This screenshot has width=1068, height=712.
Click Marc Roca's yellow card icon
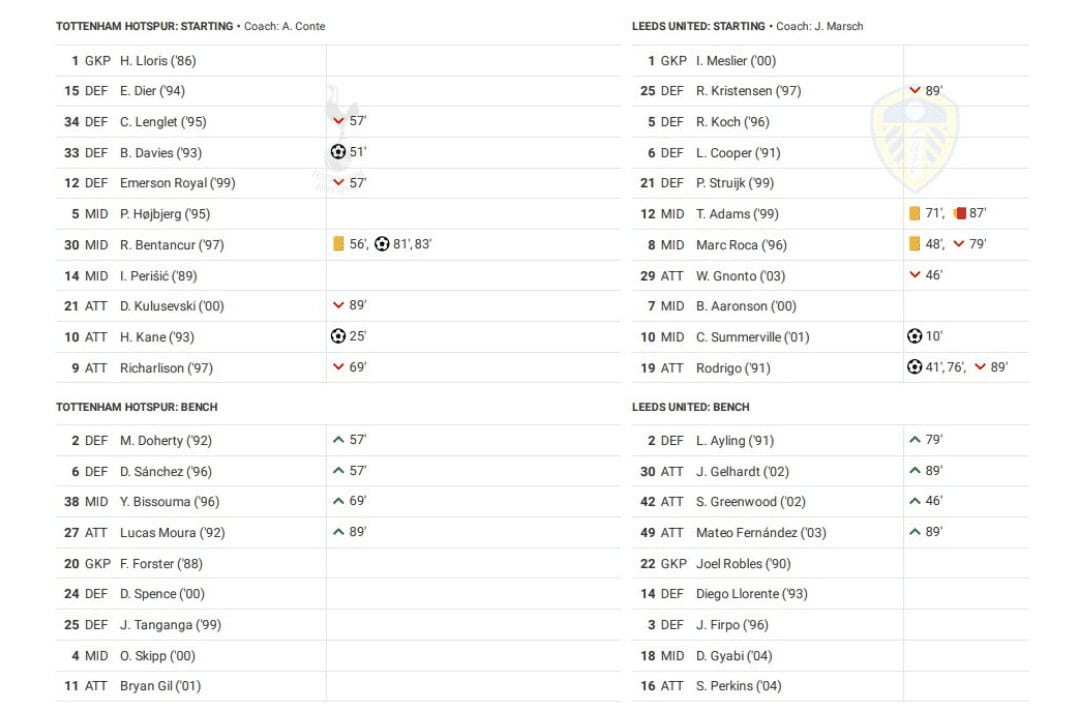click(914, 244)
